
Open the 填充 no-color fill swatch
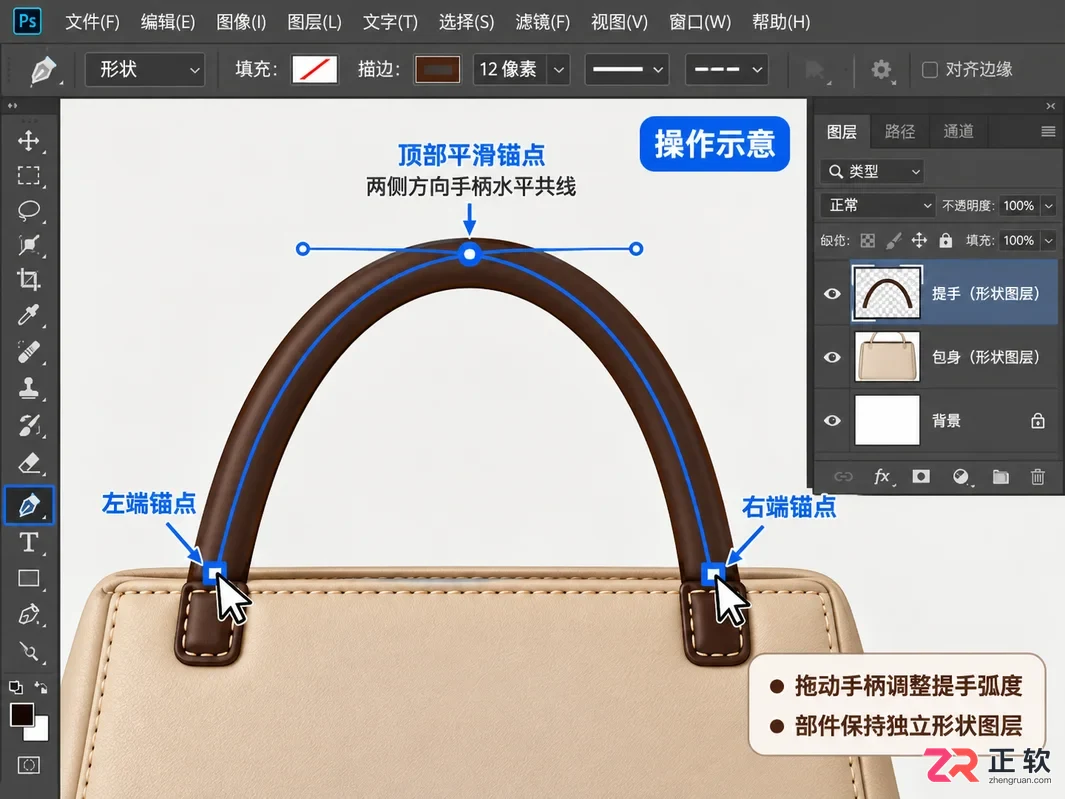point(314,69)
